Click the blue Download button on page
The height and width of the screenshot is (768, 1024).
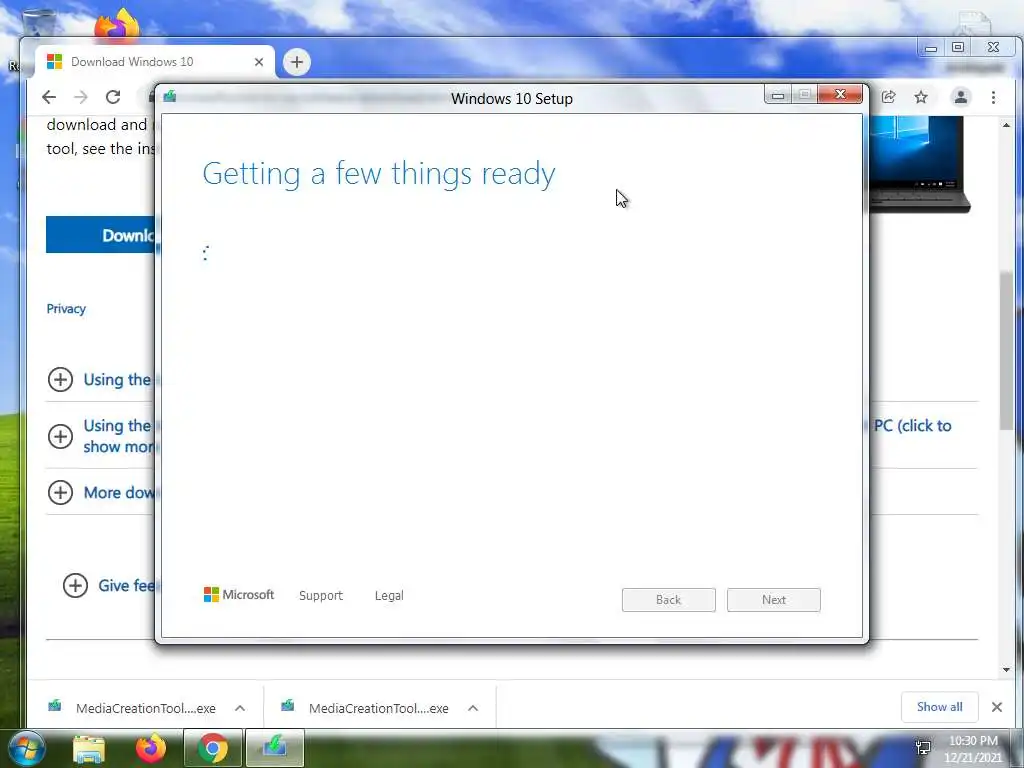point(101,234)
